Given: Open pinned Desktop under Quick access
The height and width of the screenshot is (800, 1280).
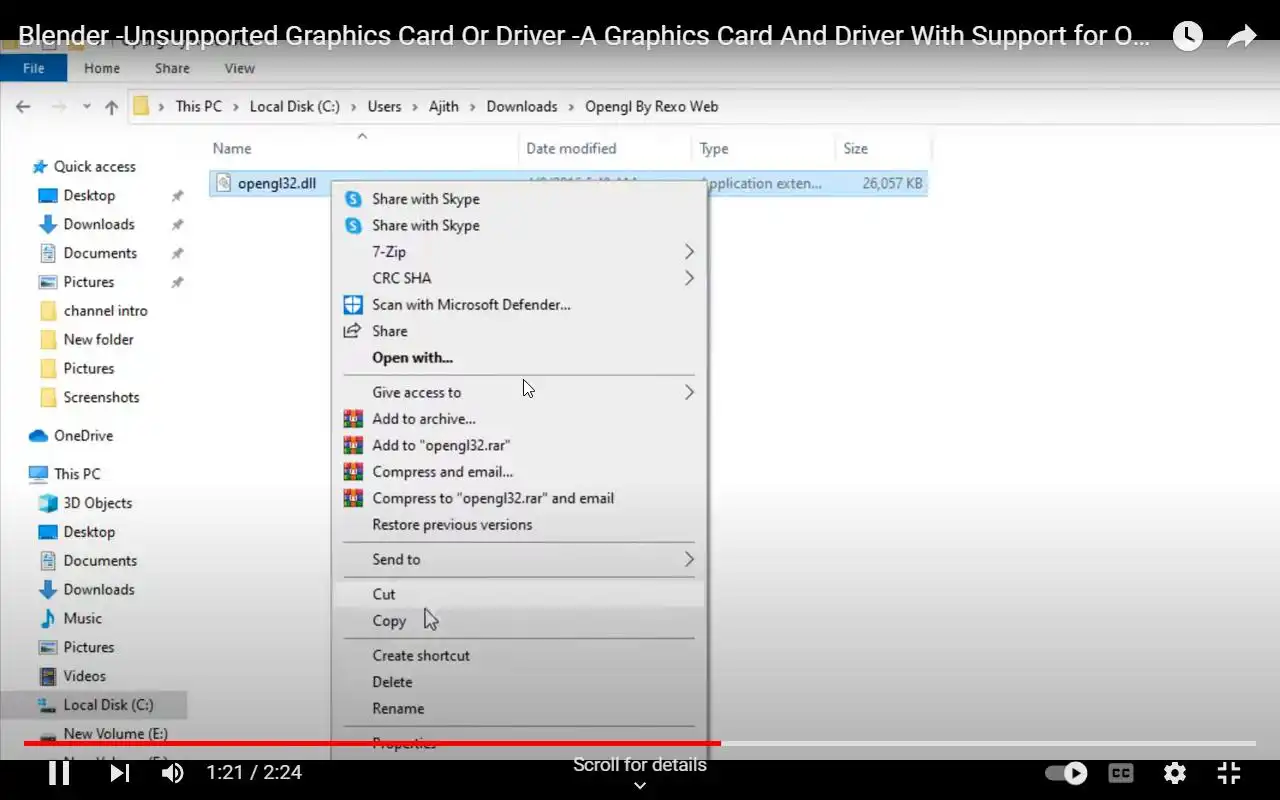Looking at the screenshot, I should point(89,196).
